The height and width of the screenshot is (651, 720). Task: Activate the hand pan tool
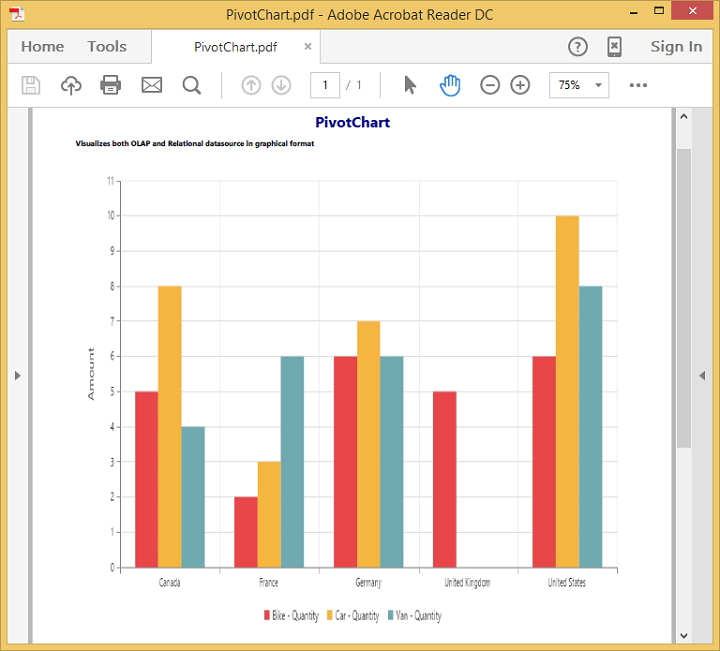pyautogui.click(x=450, y=85)
